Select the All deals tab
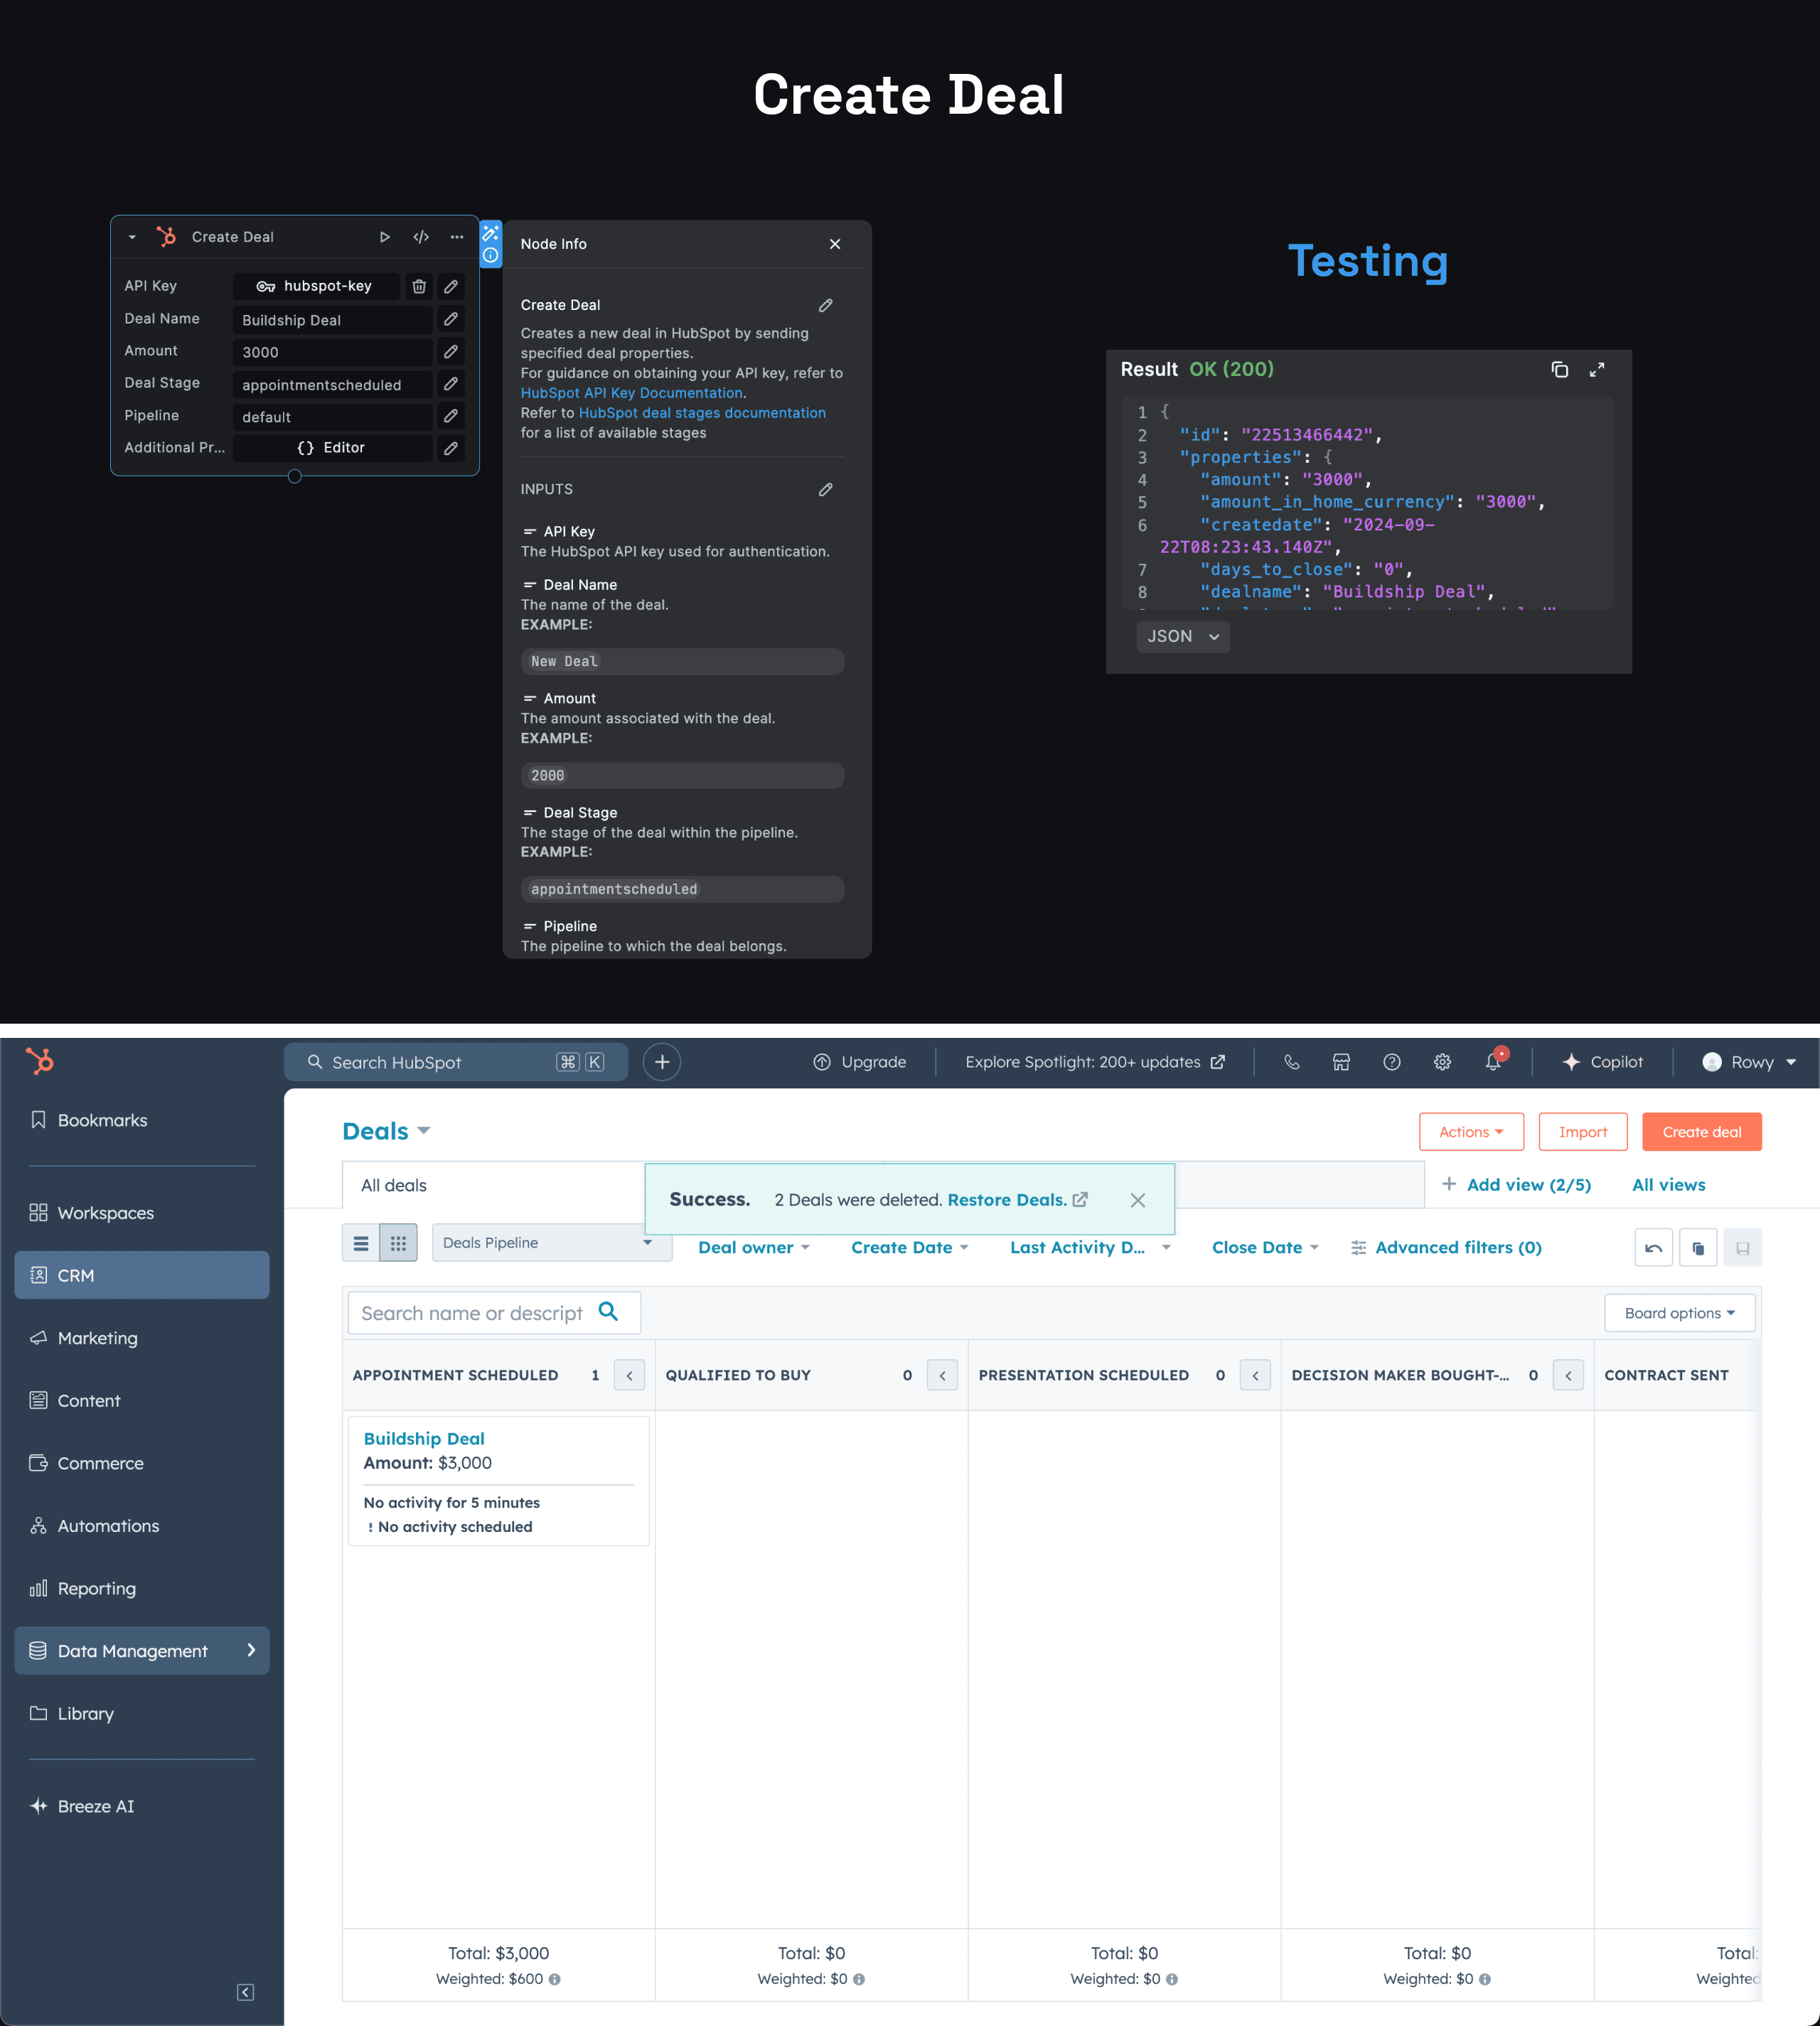 pyautogui.click(x=394, y=1185)
